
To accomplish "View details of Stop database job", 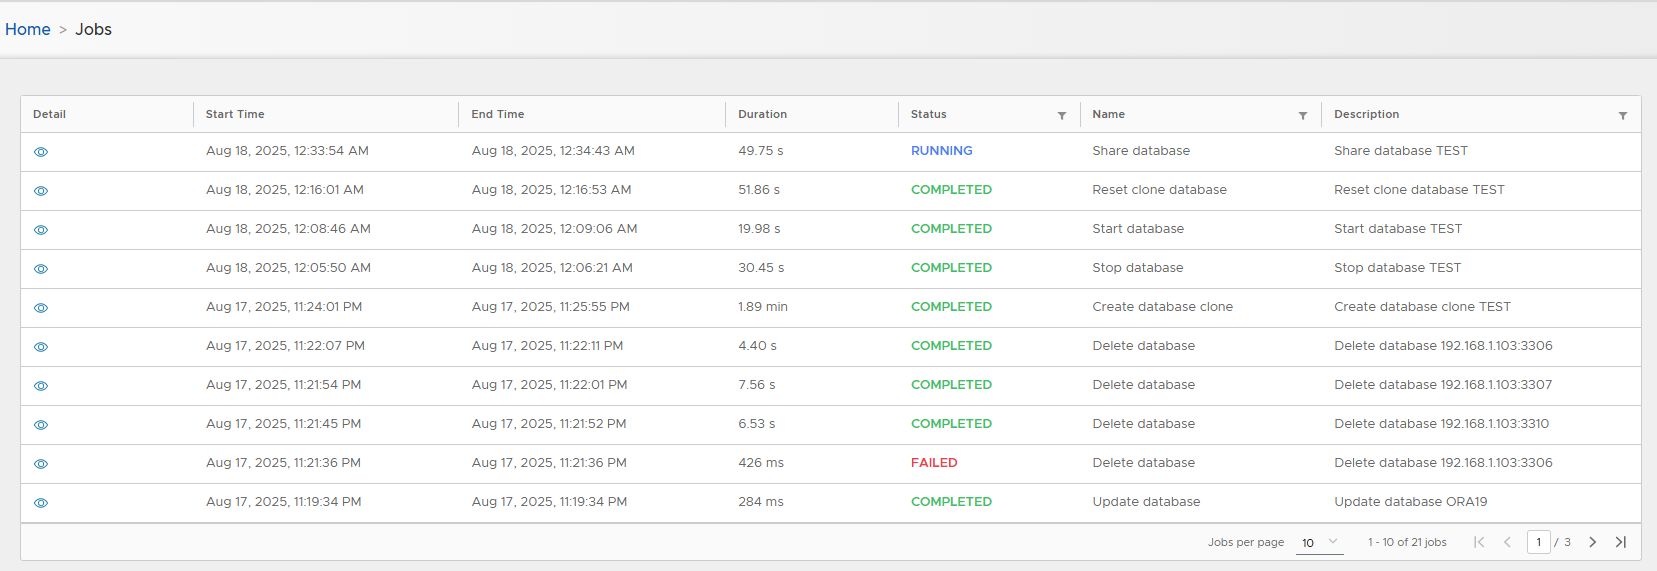I will pos(41,269).
